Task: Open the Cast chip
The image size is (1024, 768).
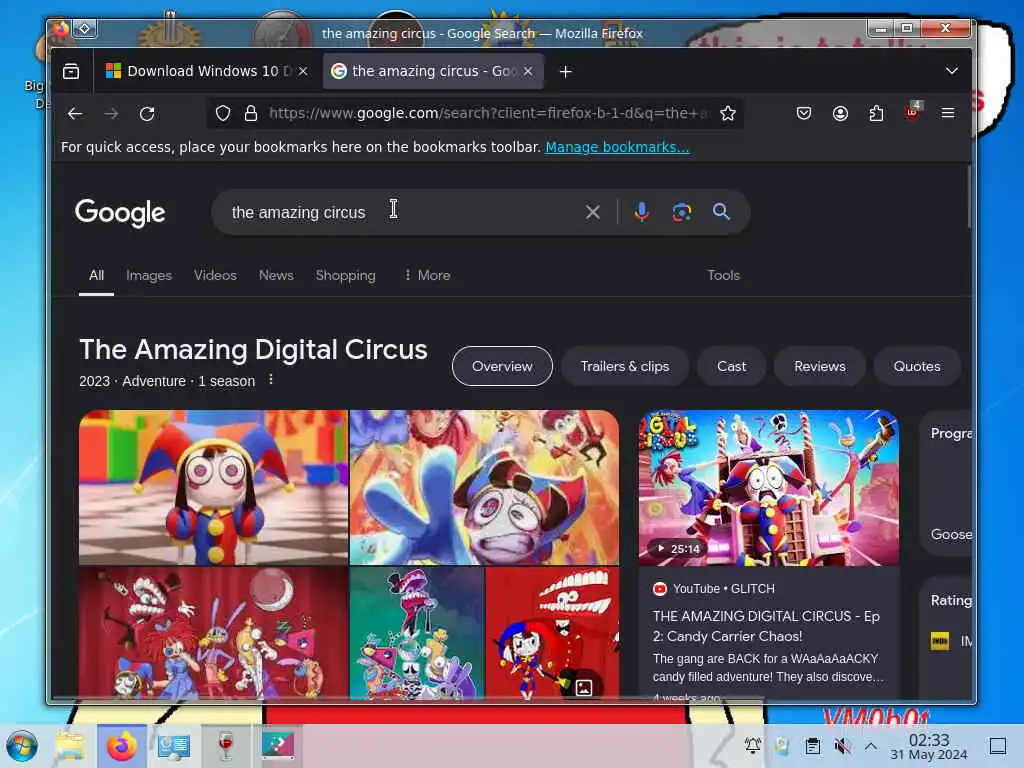Action: (x=731, y=366)
